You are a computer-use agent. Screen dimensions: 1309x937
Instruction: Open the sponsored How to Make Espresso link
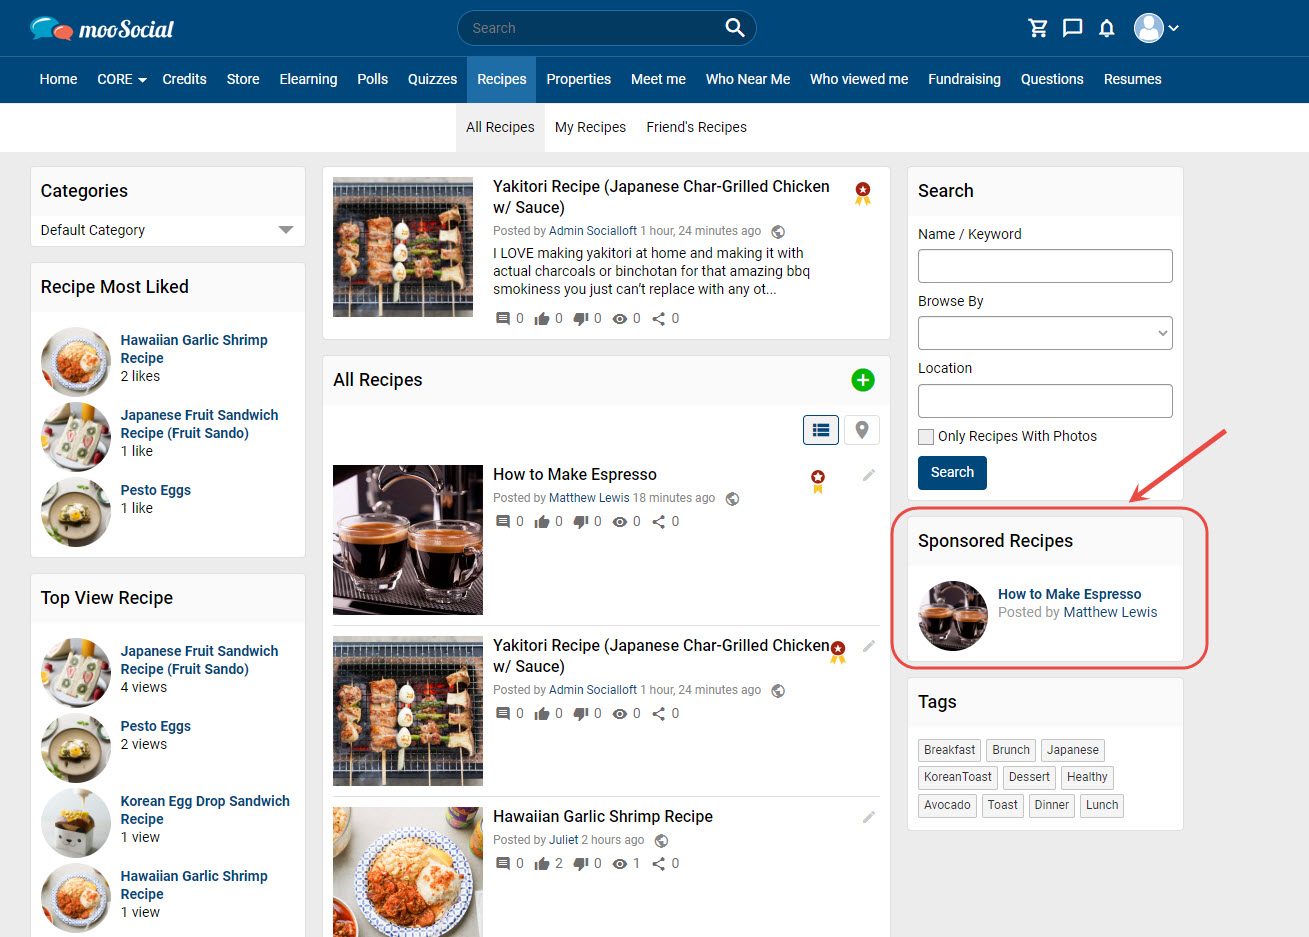pos(1070,594)
